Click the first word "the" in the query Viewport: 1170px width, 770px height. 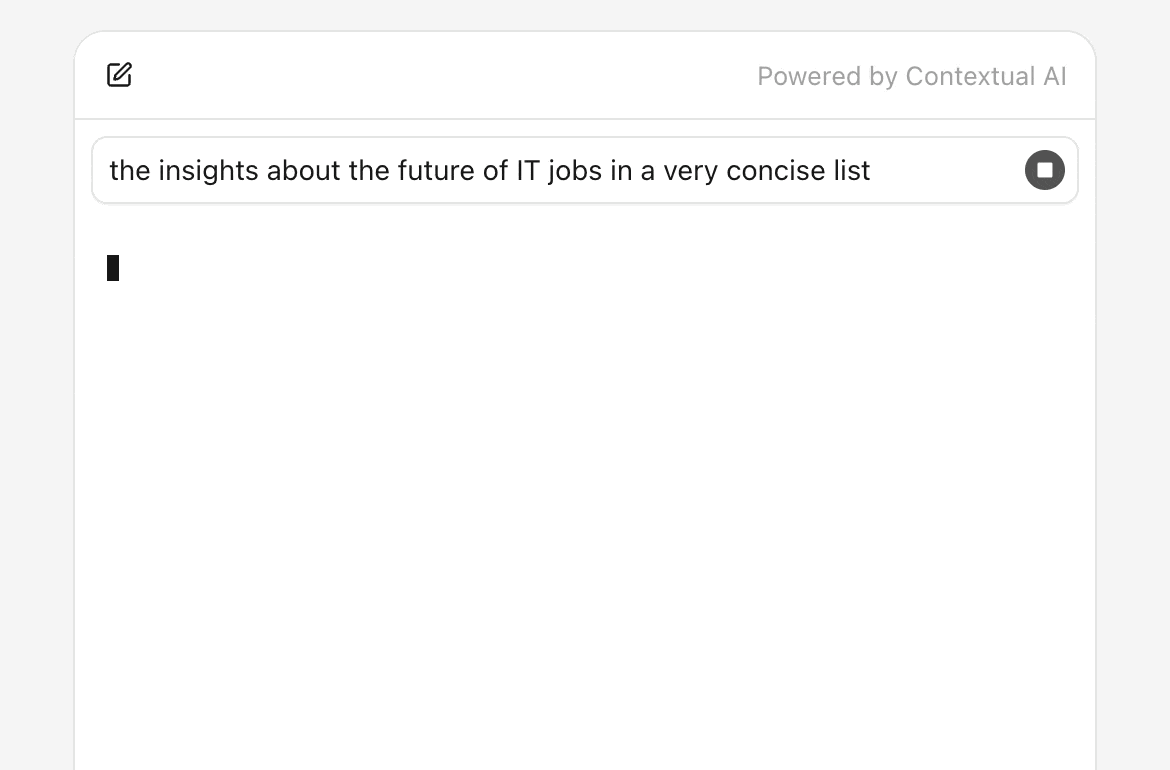click(x=129, y=171)
